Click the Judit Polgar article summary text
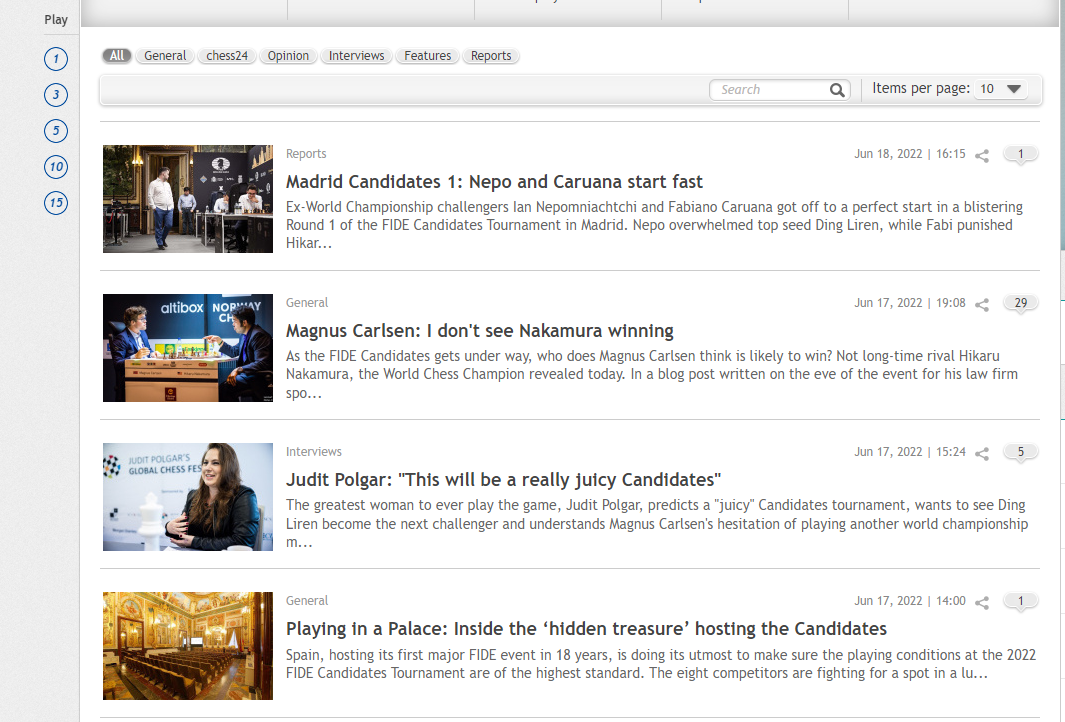1065x722 pixels. pos(657,524)
